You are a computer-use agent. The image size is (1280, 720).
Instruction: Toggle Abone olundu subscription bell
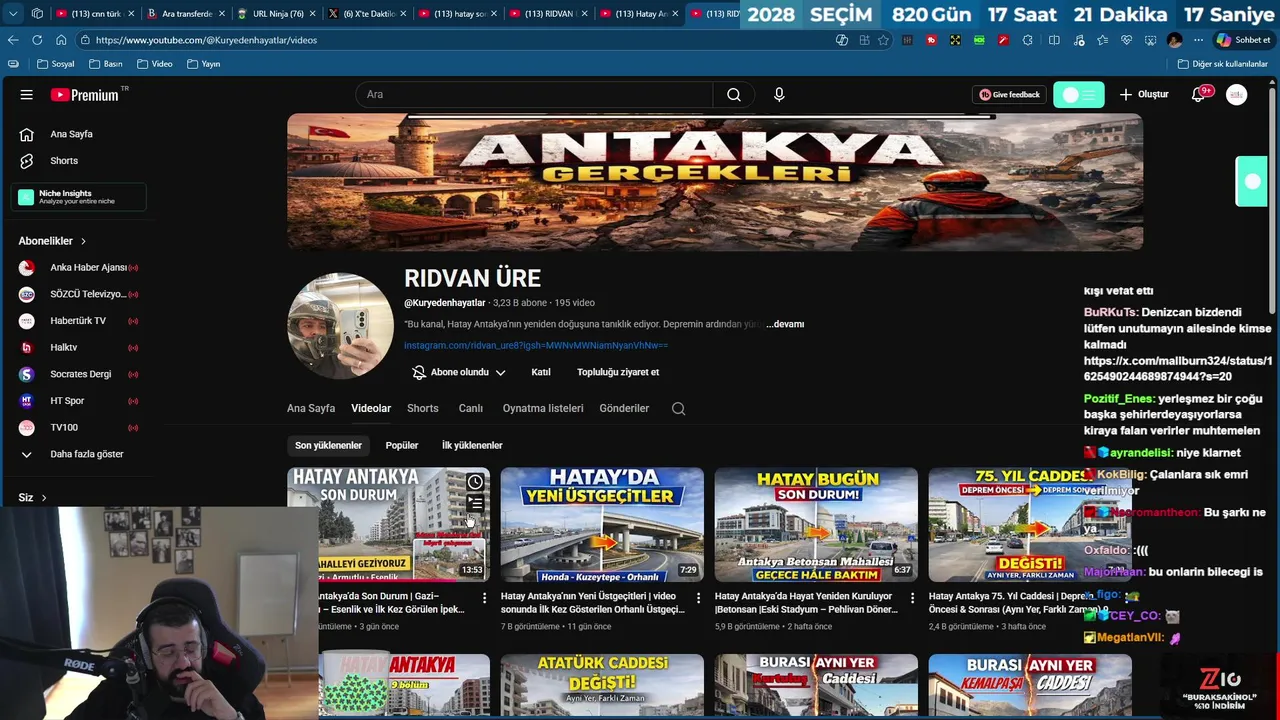coord(419,372)
